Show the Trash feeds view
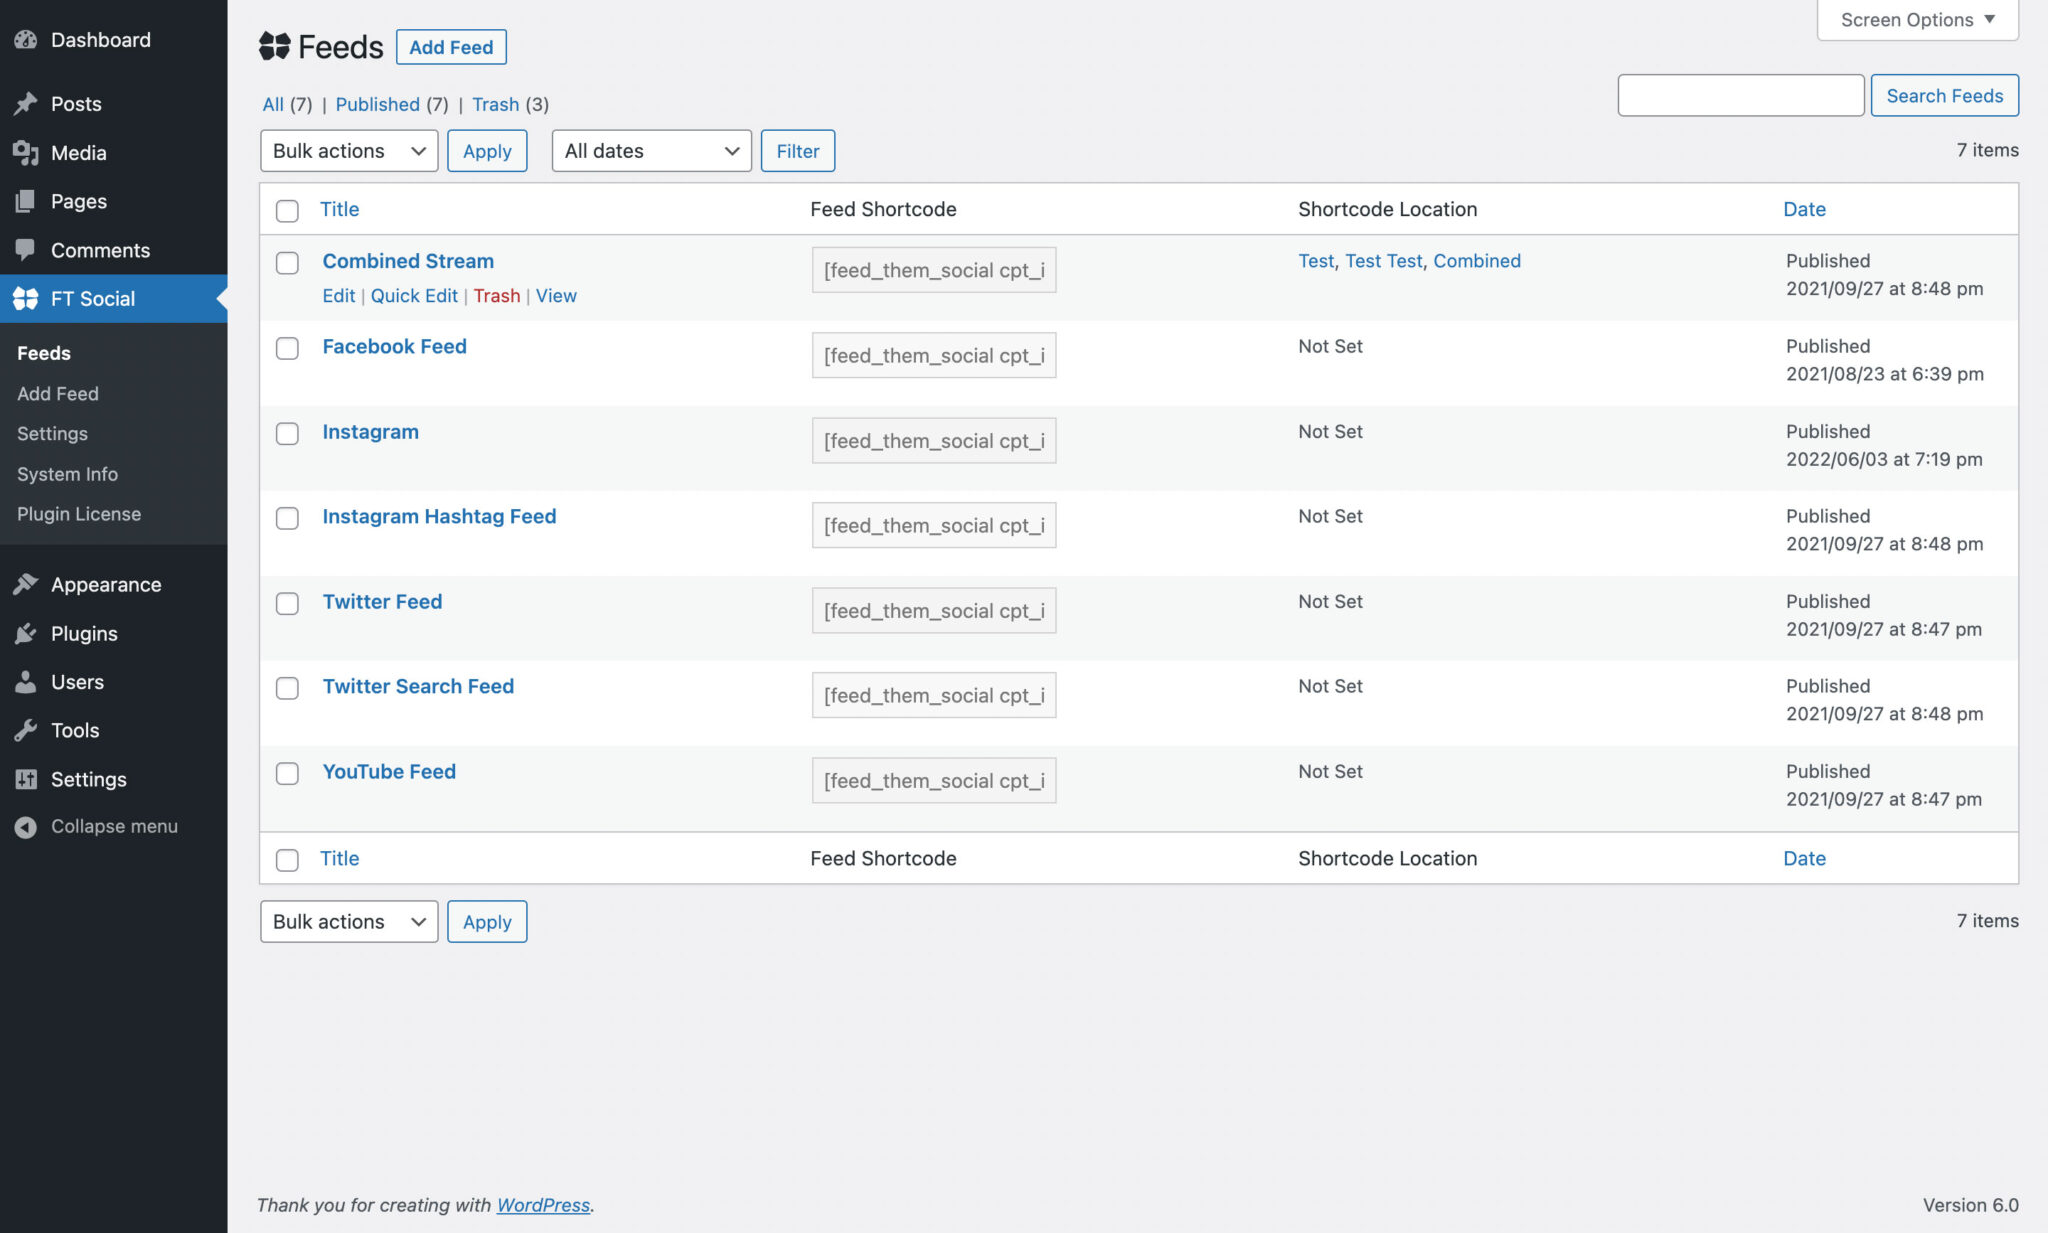The height and width of the screenshot is (1233, 2048). coord(495,104)
